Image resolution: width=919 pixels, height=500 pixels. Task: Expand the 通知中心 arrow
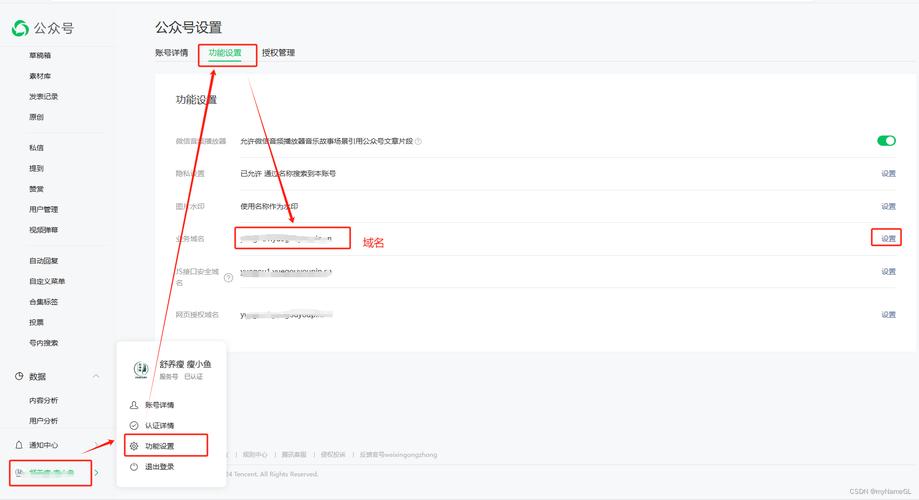[x=96, y=445]
